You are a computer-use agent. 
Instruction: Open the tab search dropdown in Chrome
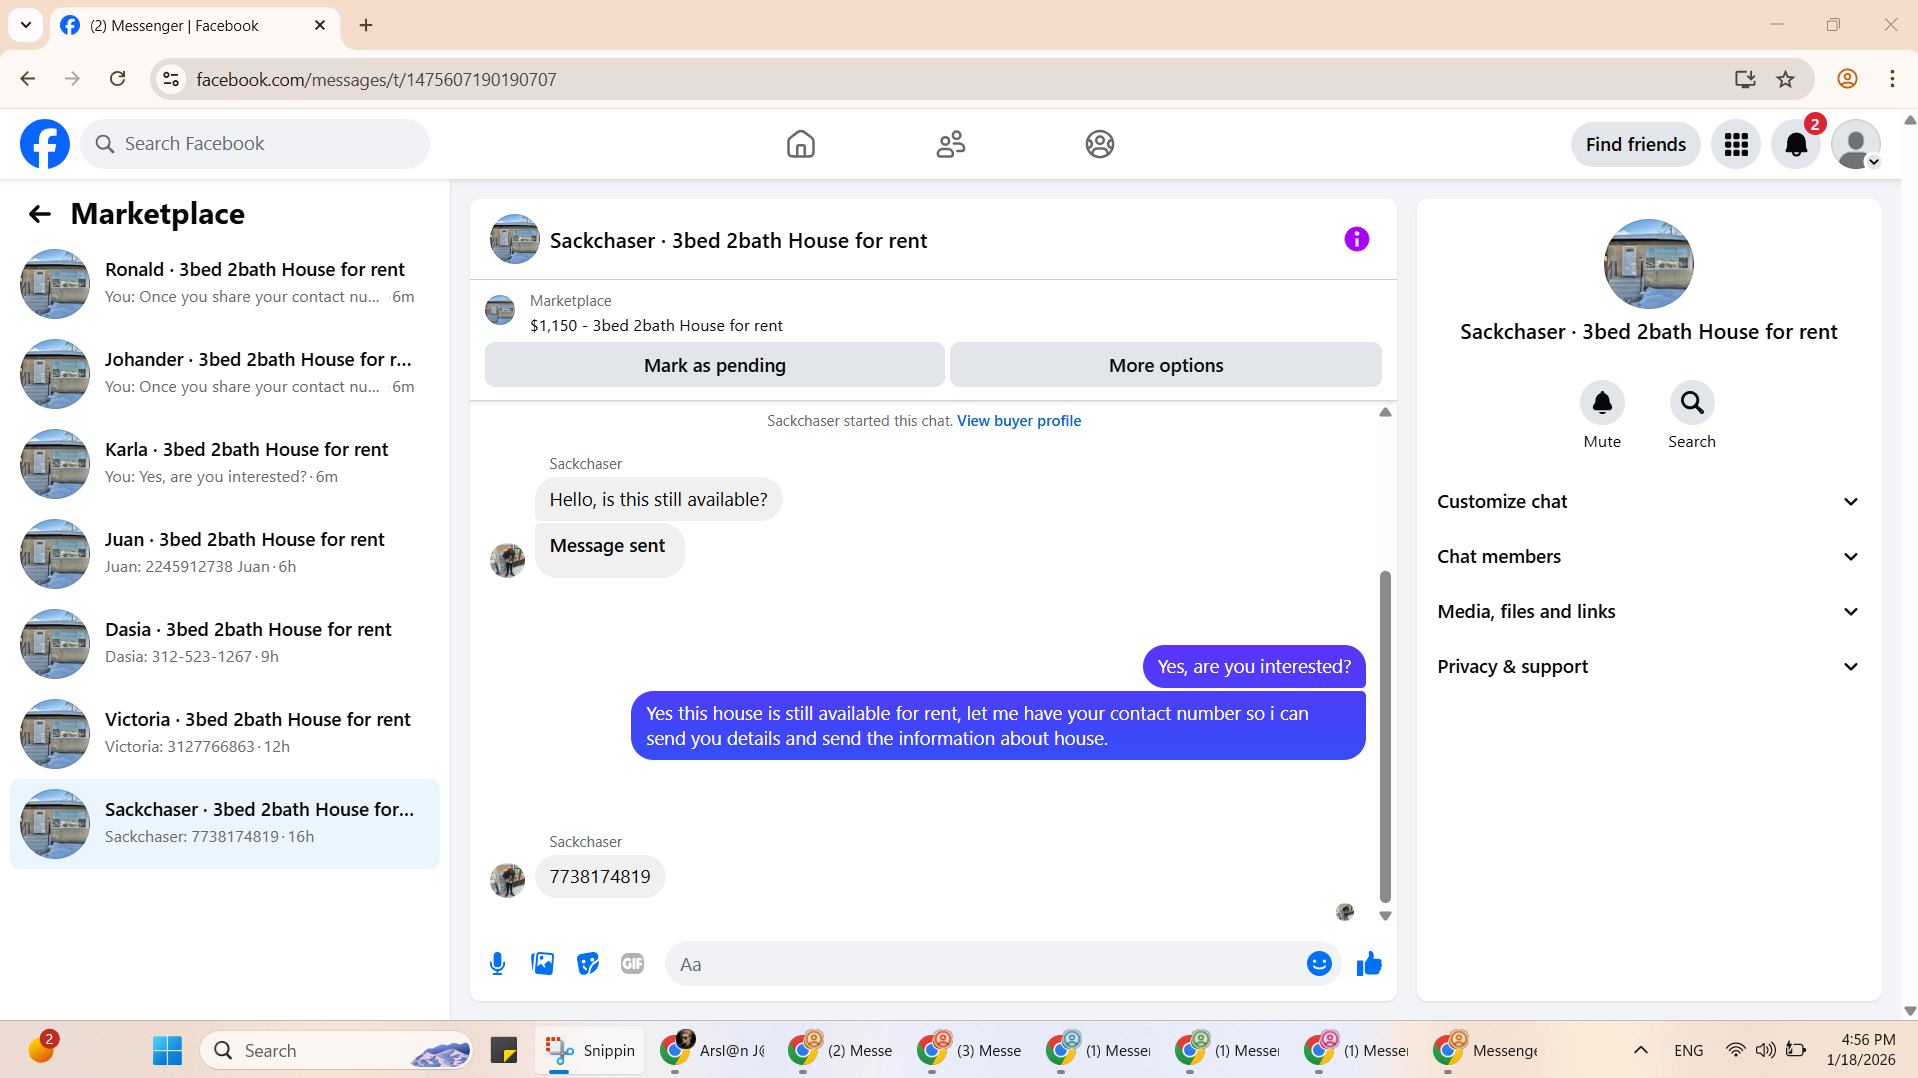coord(26,25)
